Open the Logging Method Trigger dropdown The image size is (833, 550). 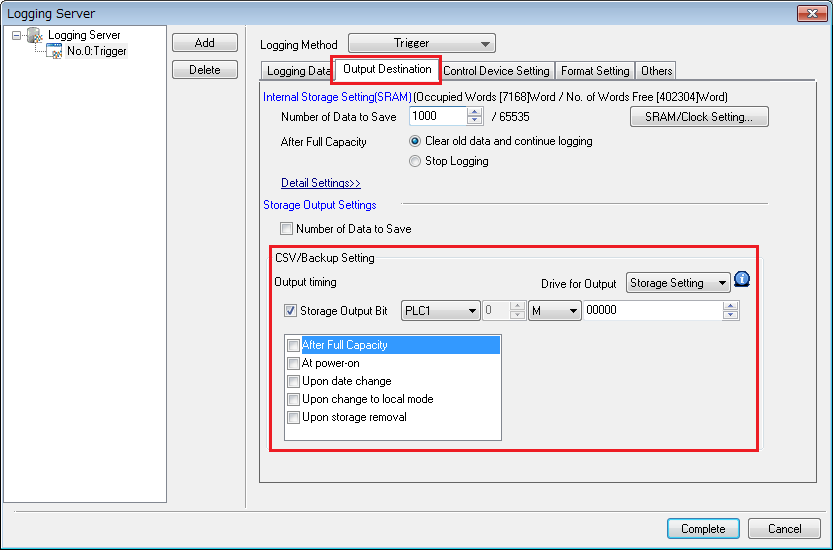[x=422, y=43]
